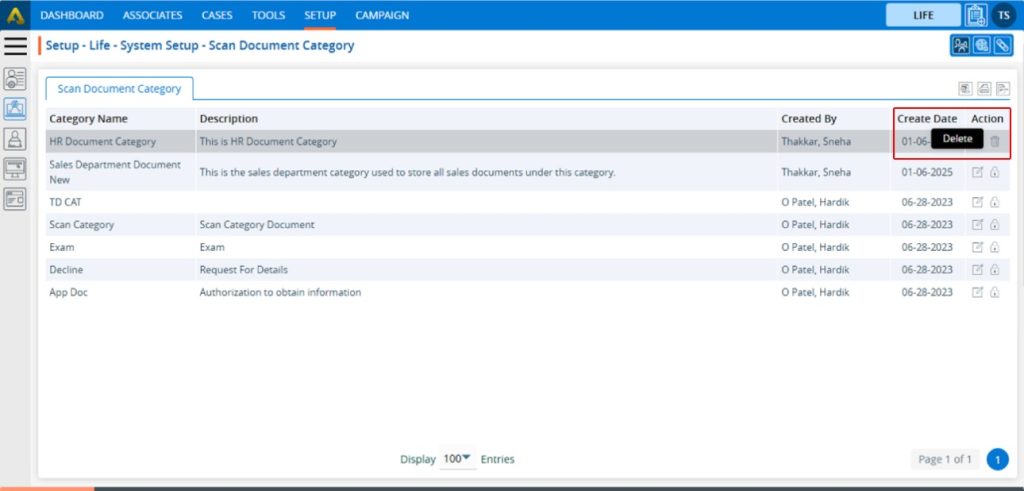Click the lock icon for Decline row

(x=994, y=270)
